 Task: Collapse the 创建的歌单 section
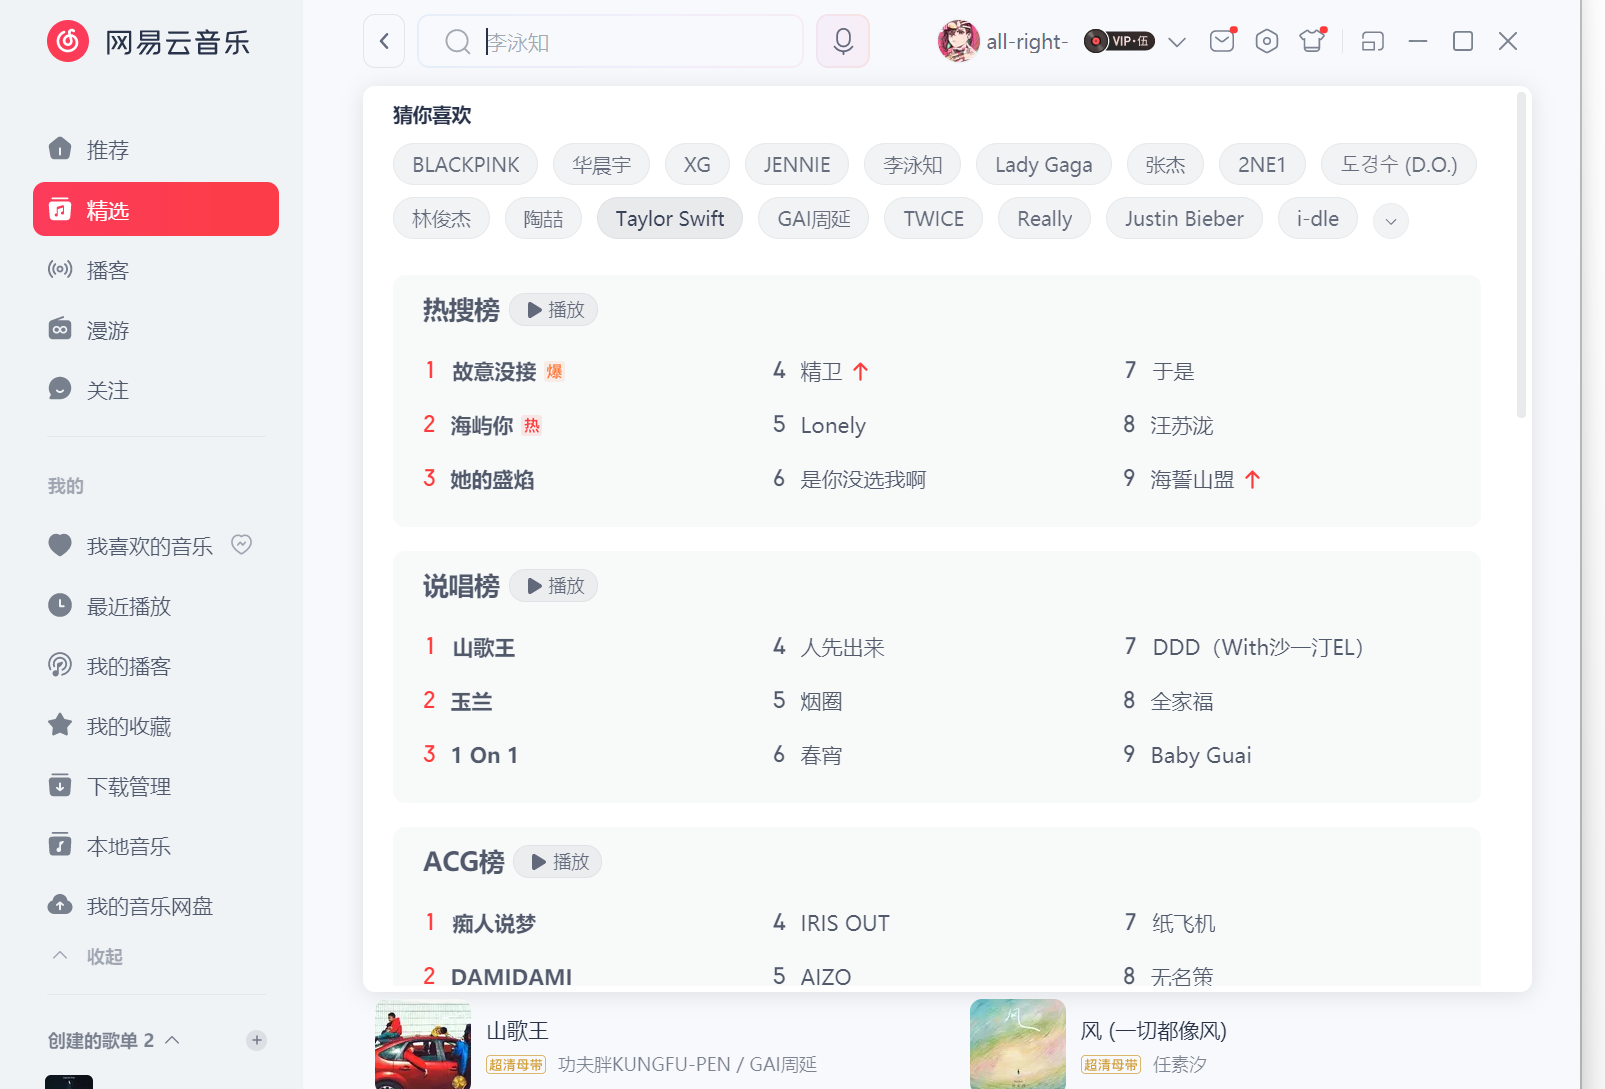172,1040
